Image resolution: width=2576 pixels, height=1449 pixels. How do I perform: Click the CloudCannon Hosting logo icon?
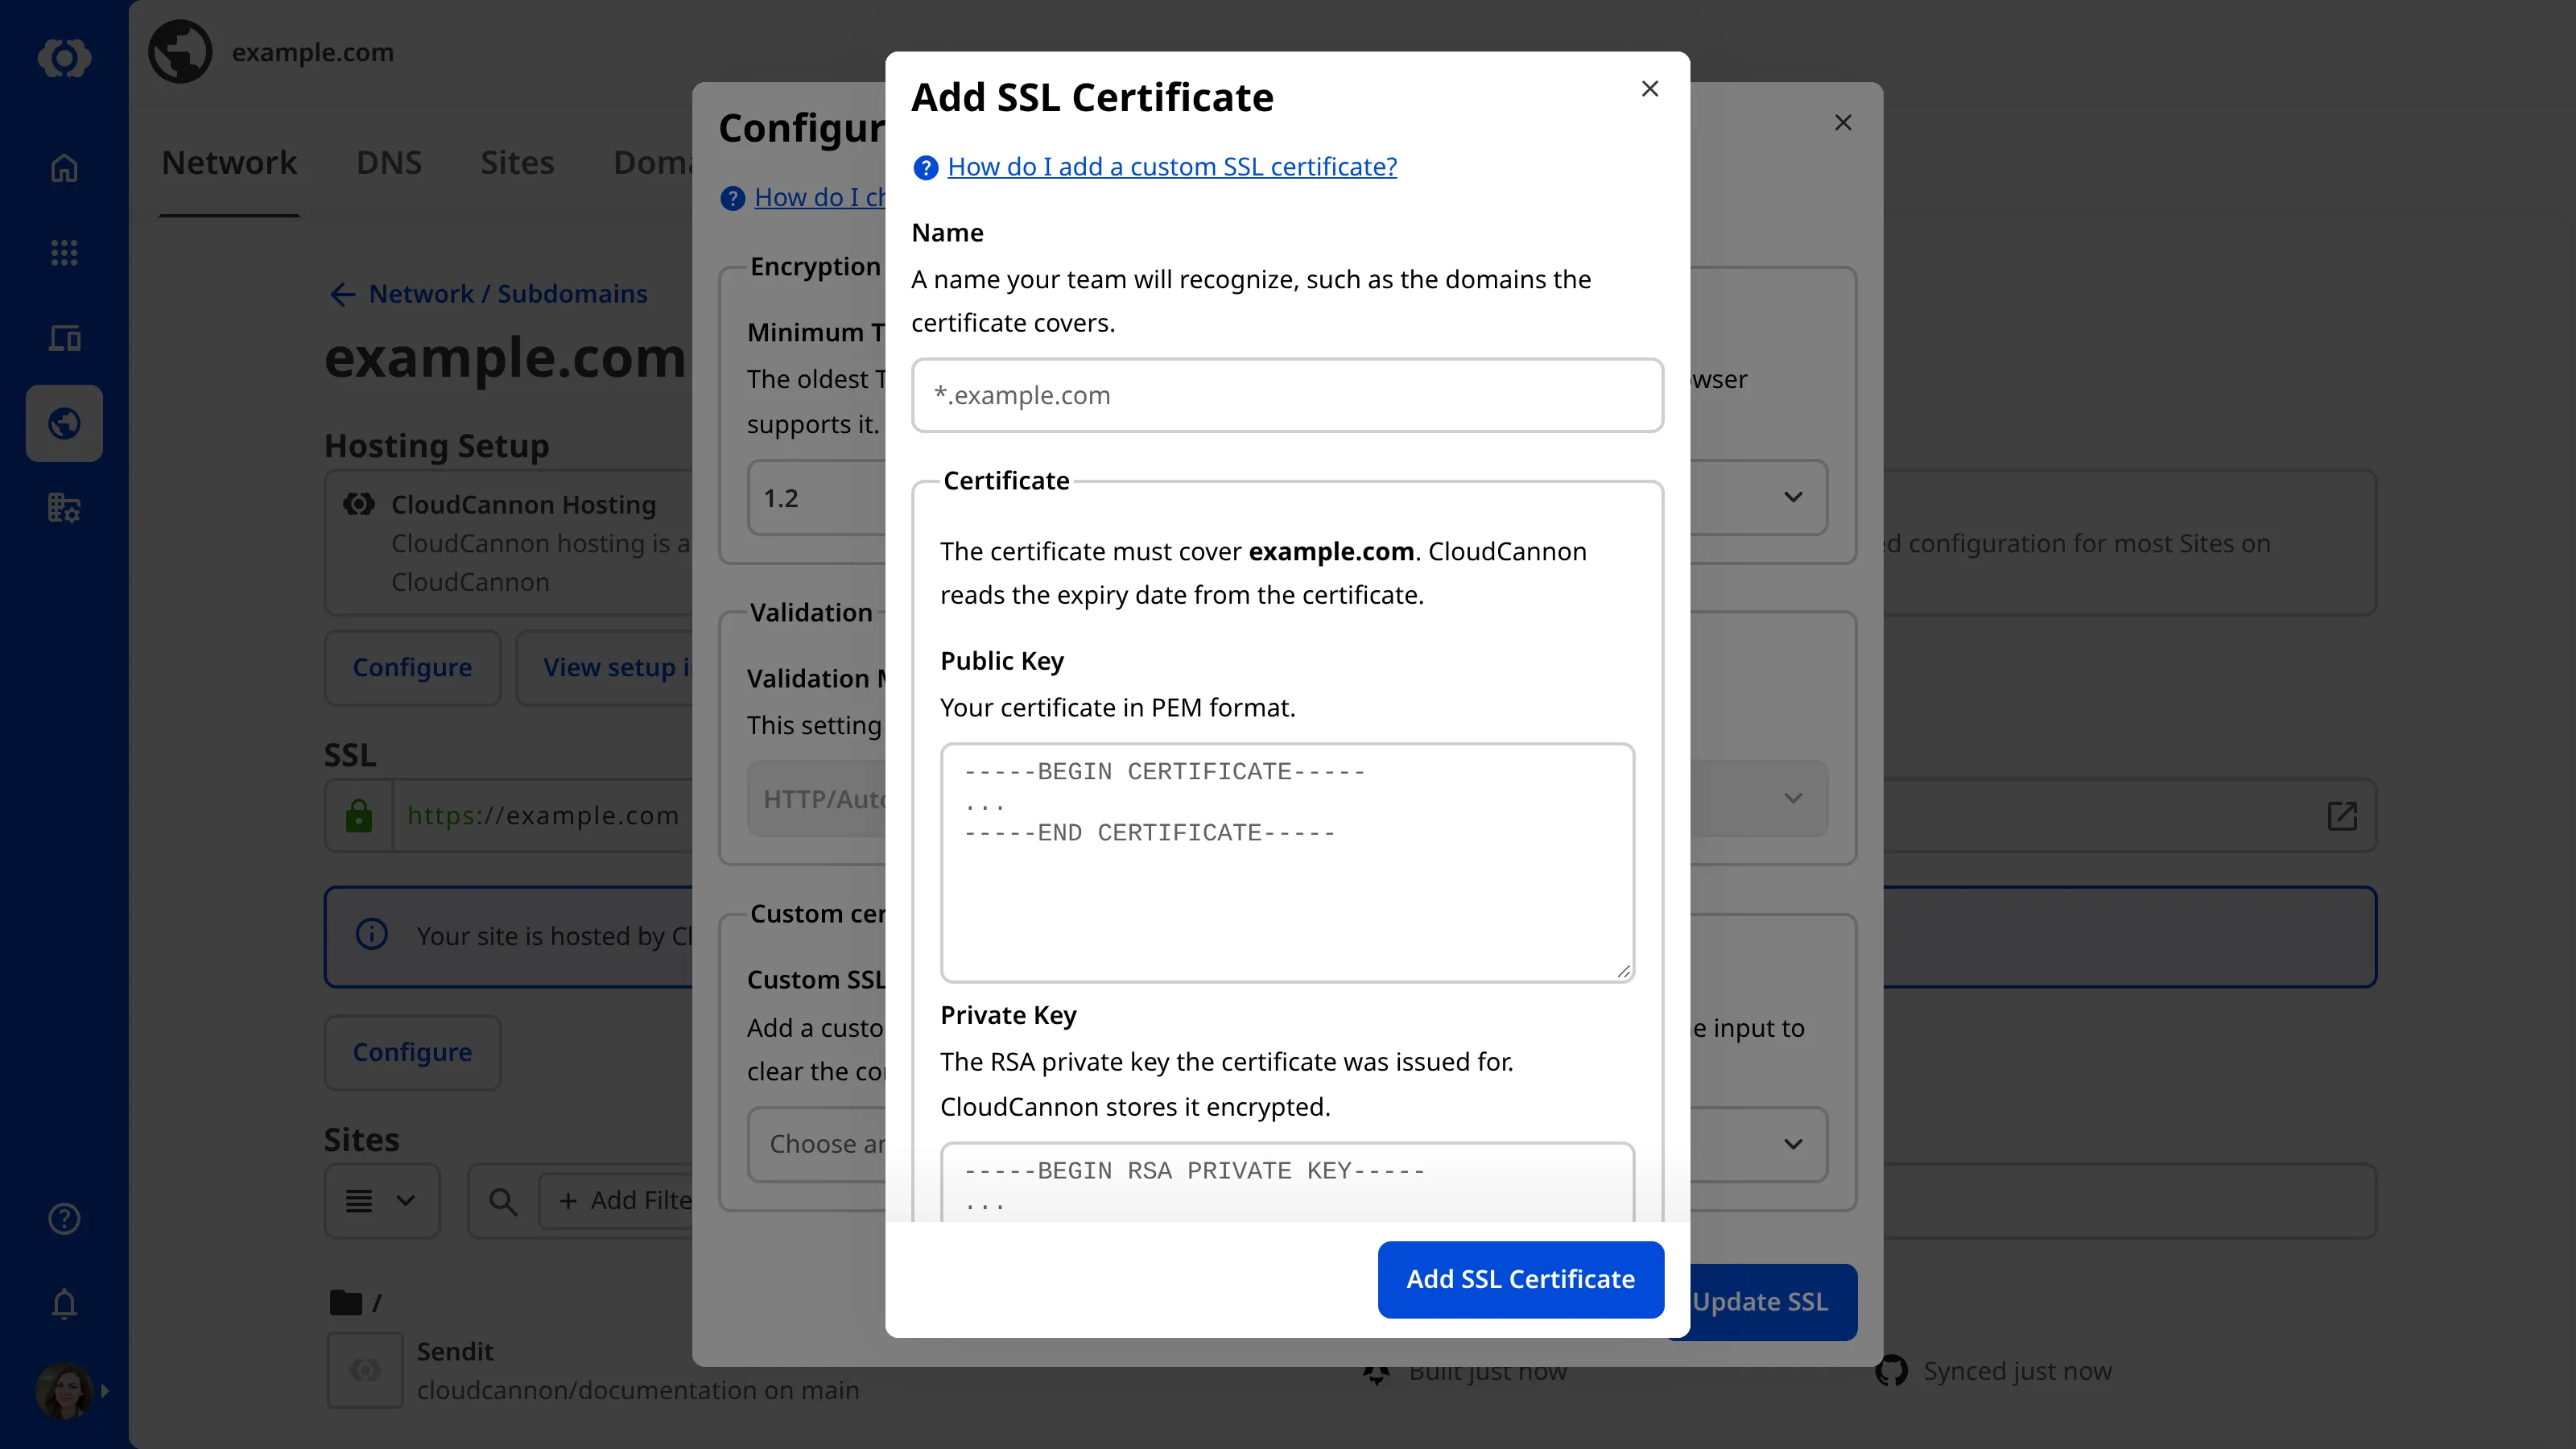tap(359, 504)
